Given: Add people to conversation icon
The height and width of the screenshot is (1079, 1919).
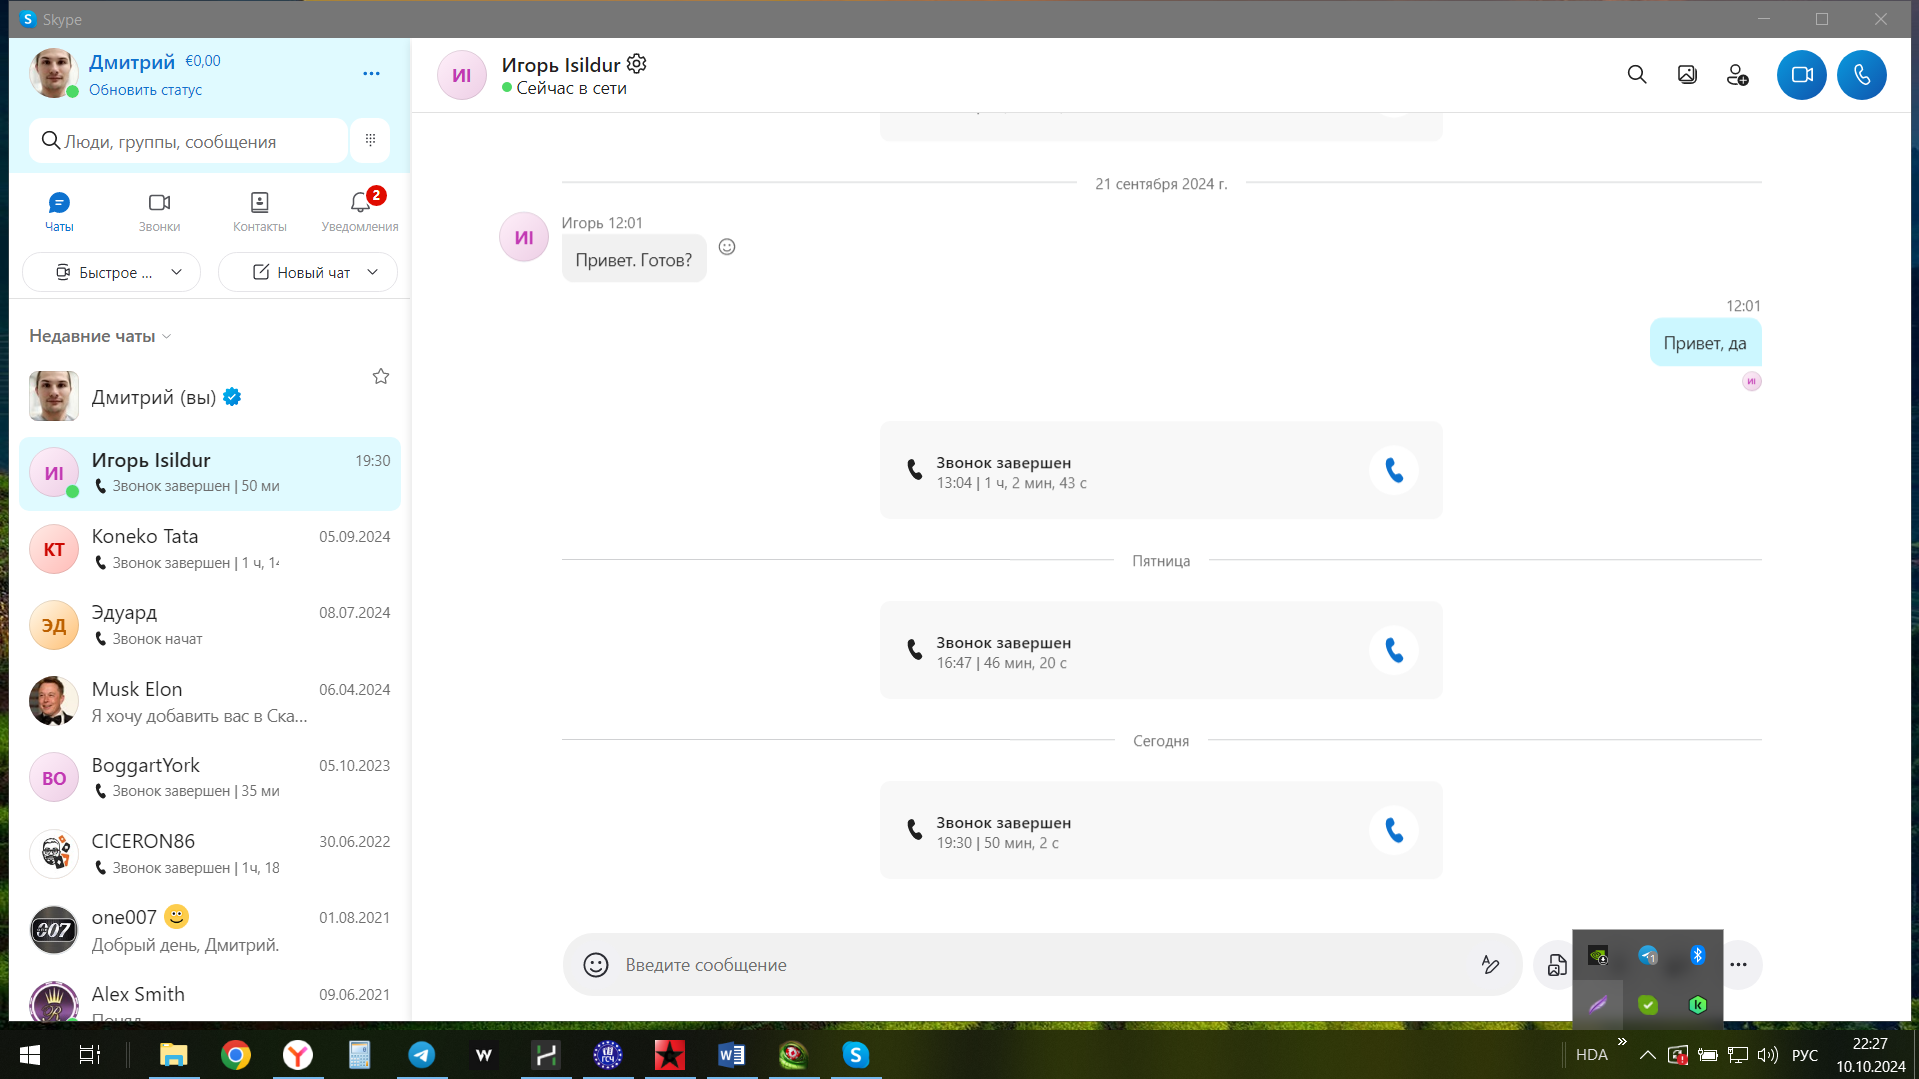Looking at the screenshot, I should click(1737, 75).
